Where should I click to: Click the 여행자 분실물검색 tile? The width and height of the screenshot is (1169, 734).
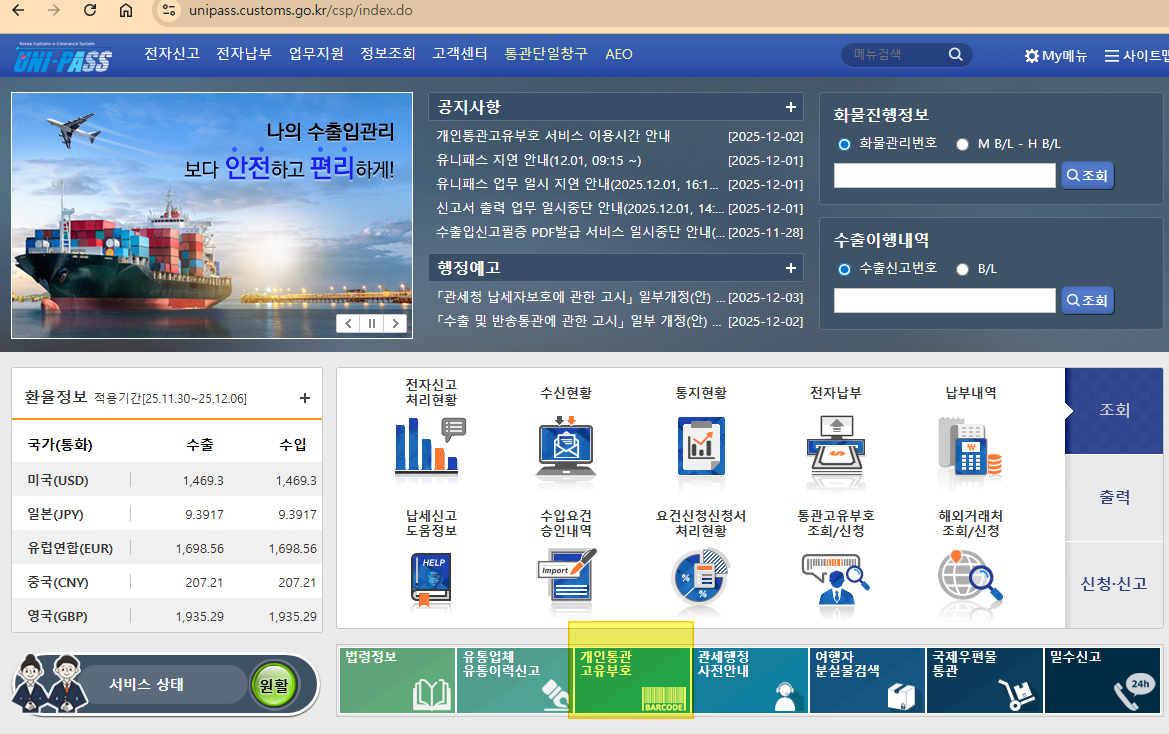(867, 680)
